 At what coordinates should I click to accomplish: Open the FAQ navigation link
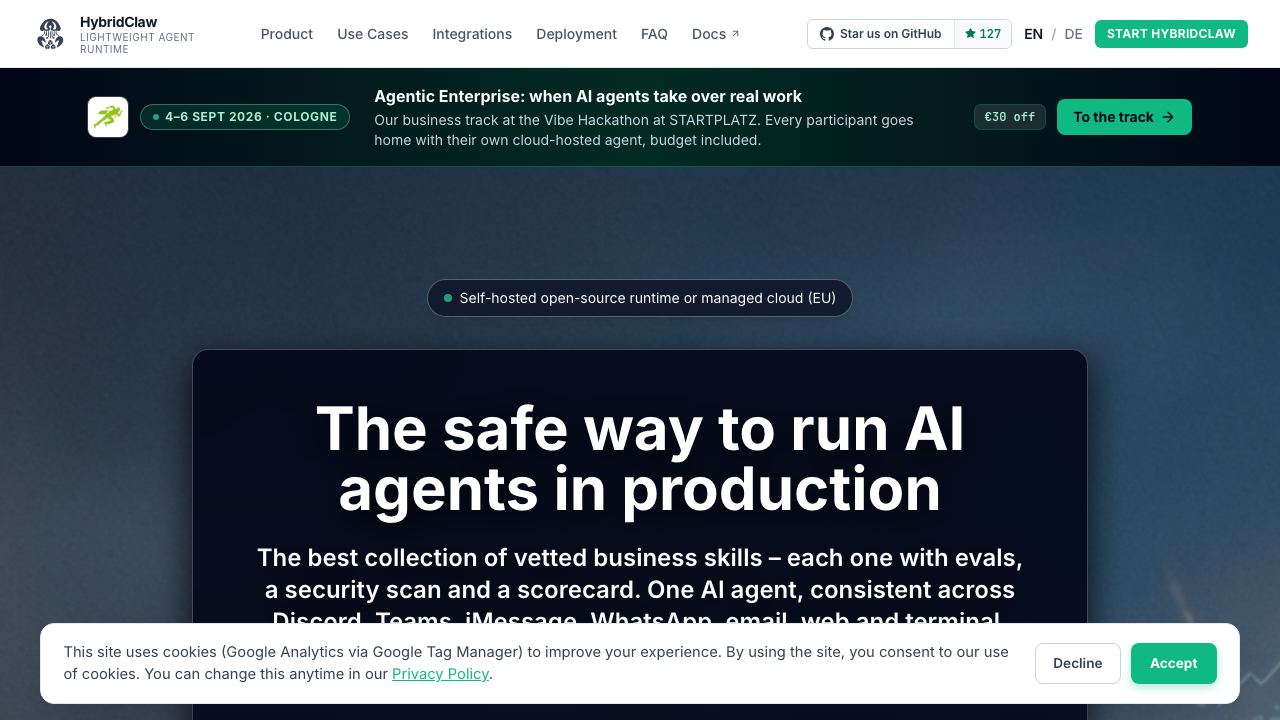[654, 34]
